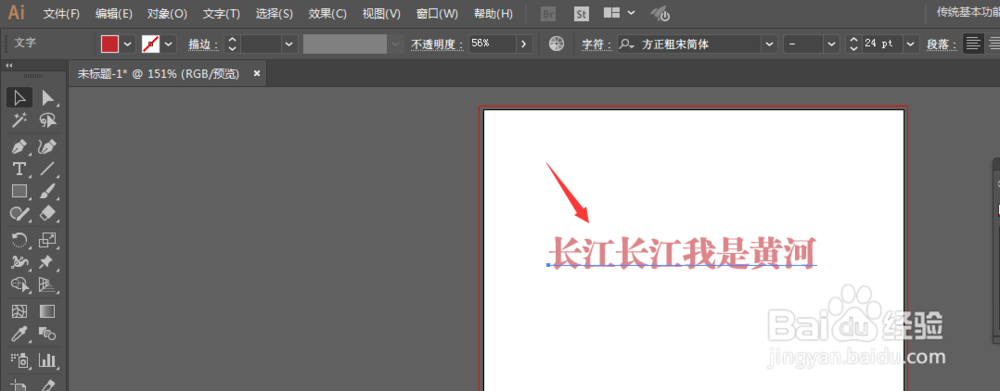Open the arrange documents dropdown arrow
Viewport: 1000px width, 391px height.
(x=631, y=13)
